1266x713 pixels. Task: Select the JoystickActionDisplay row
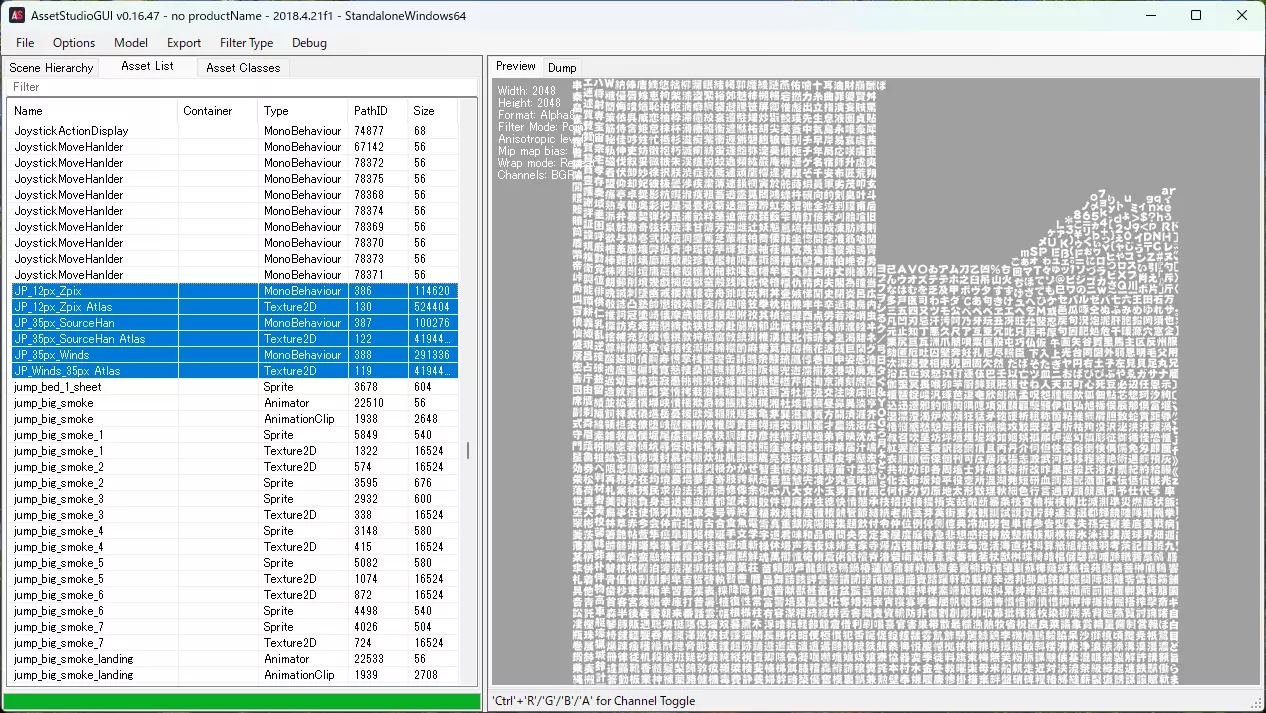(x=234, y=131)
